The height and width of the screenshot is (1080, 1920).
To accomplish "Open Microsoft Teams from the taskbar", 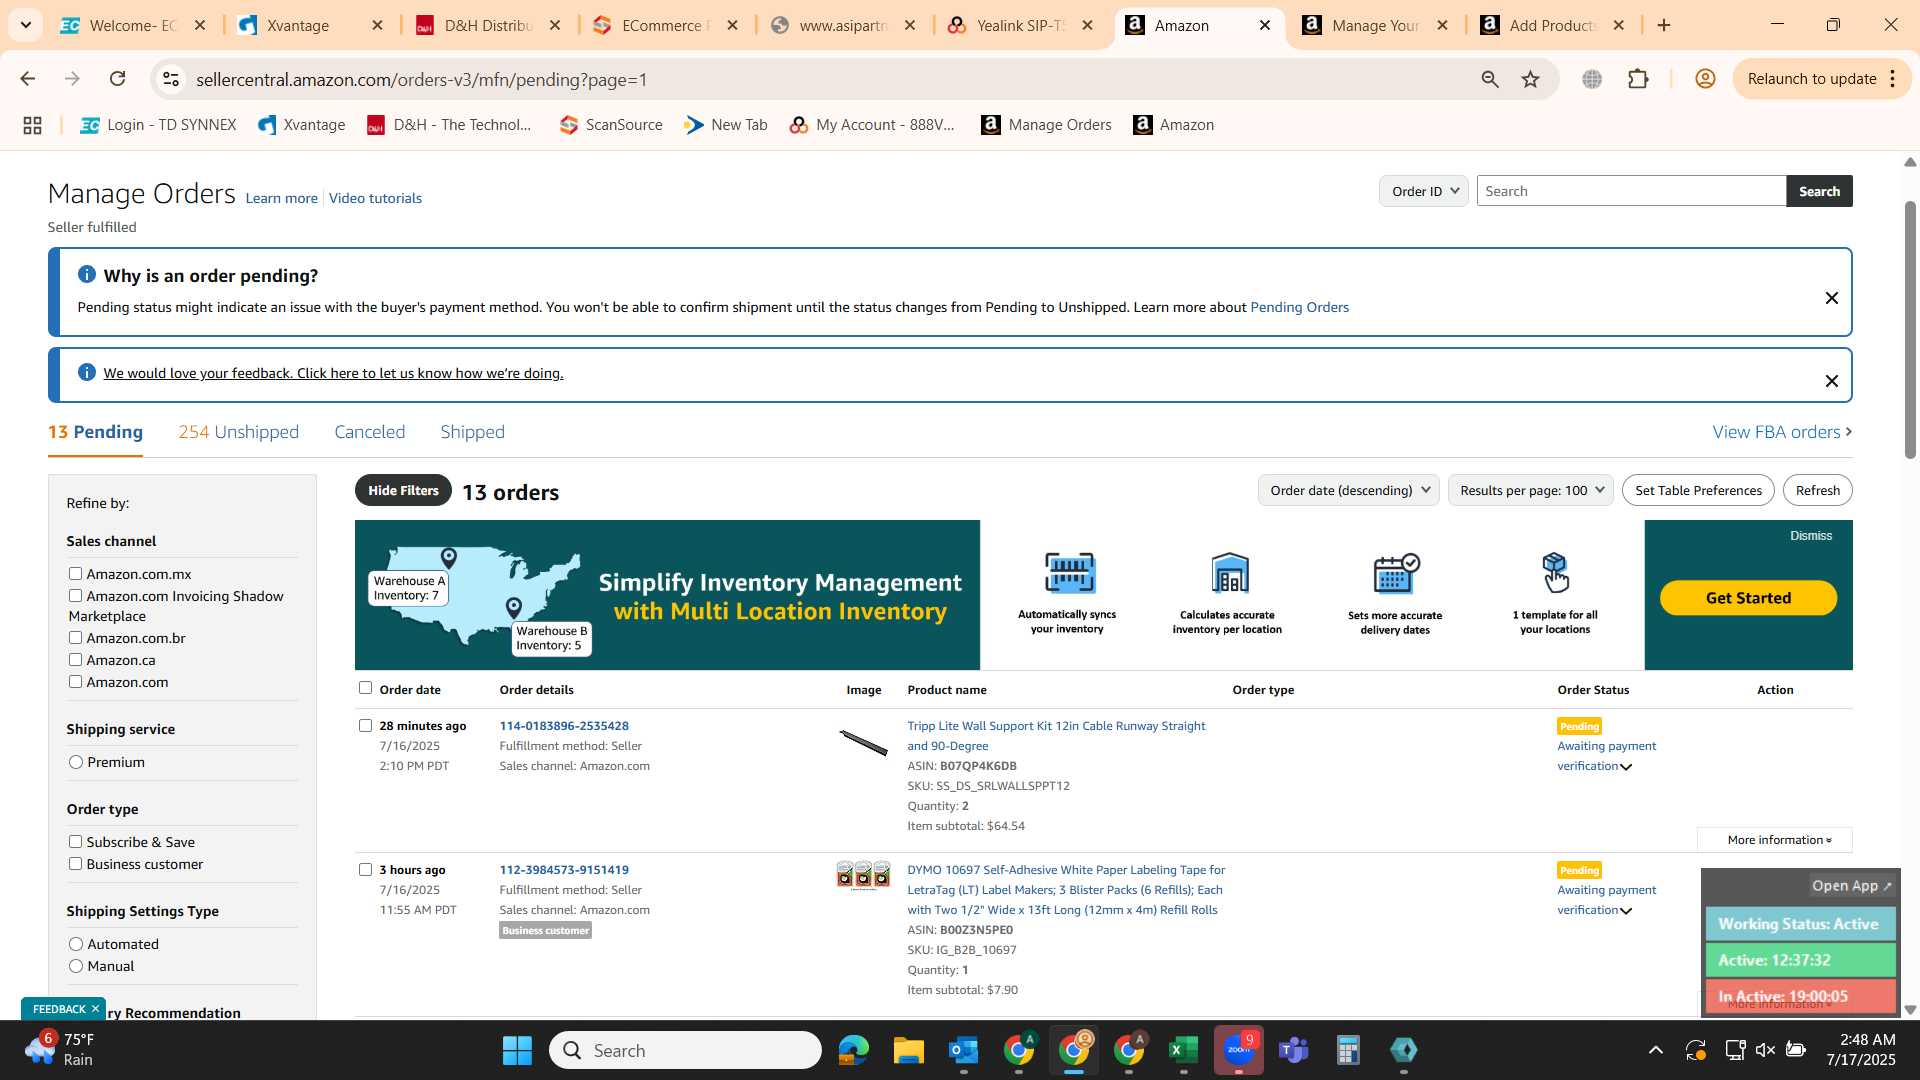I will (1294, 1050).
